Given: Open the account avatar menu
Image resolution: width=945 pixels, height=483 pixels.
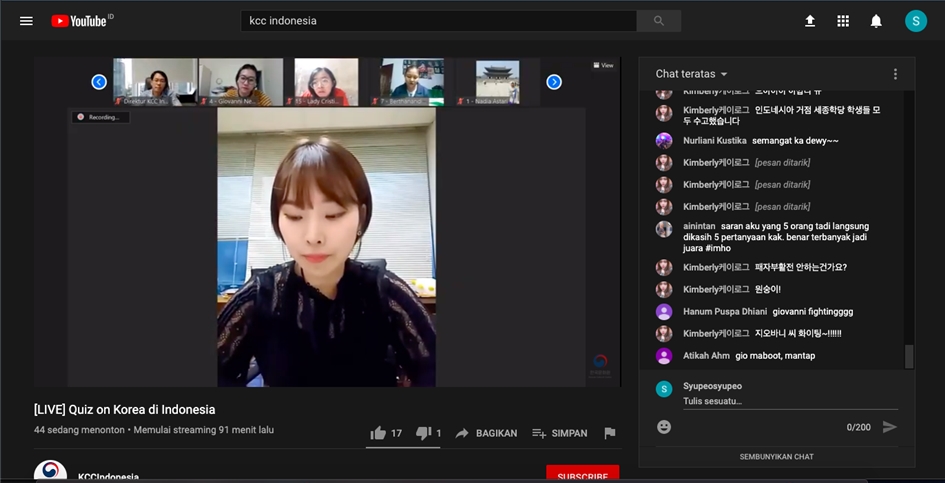Looking at the screenshot, I should coord(916,21).
